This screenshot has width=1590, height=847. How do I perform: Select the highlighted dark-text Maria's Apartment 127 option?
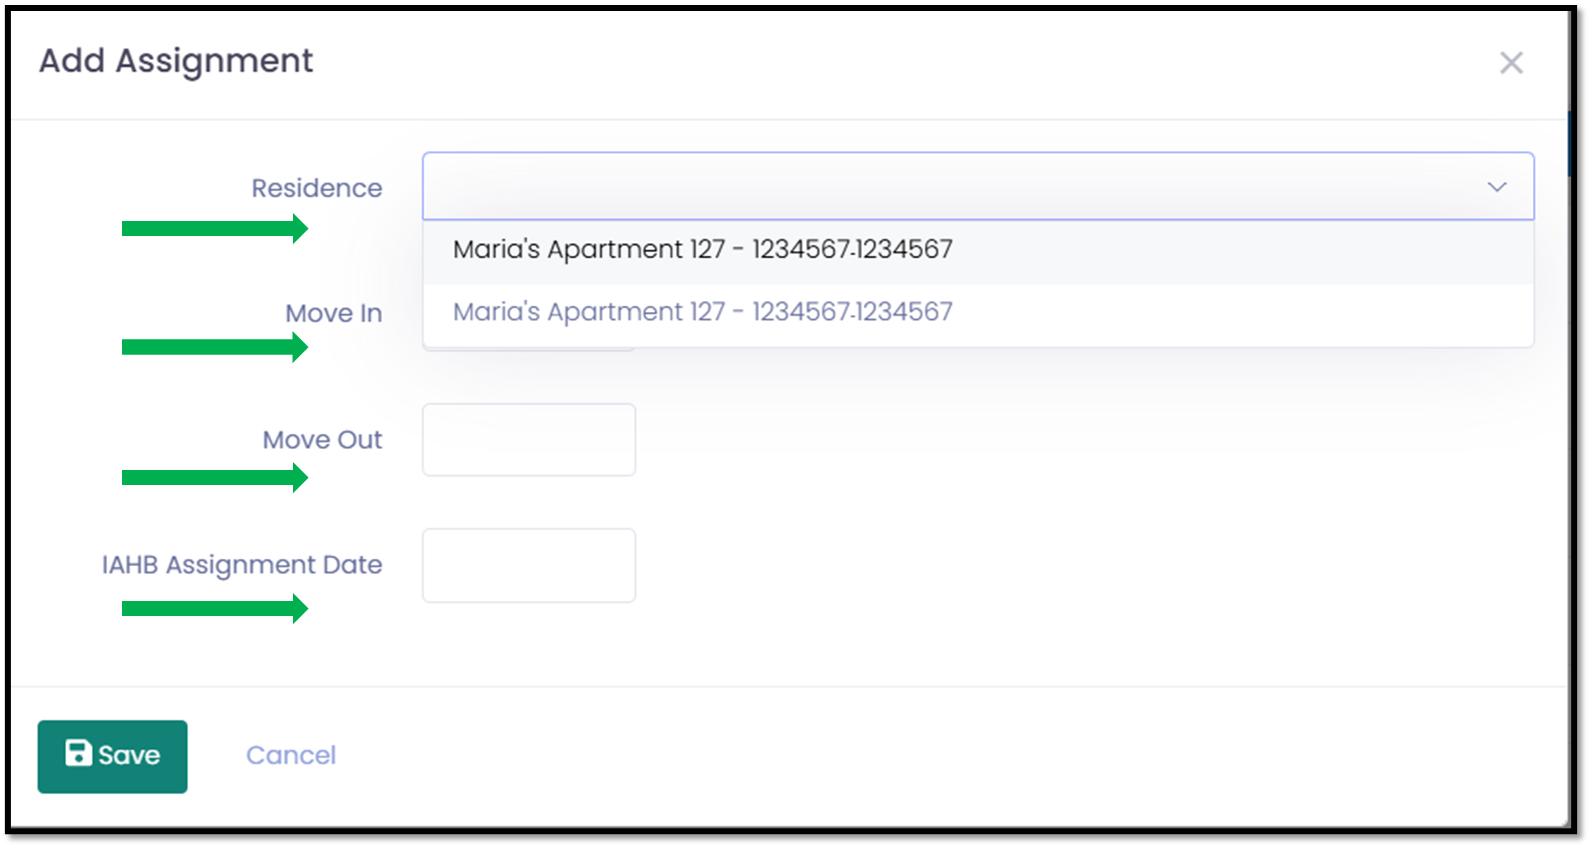click(x=978, y=249)
